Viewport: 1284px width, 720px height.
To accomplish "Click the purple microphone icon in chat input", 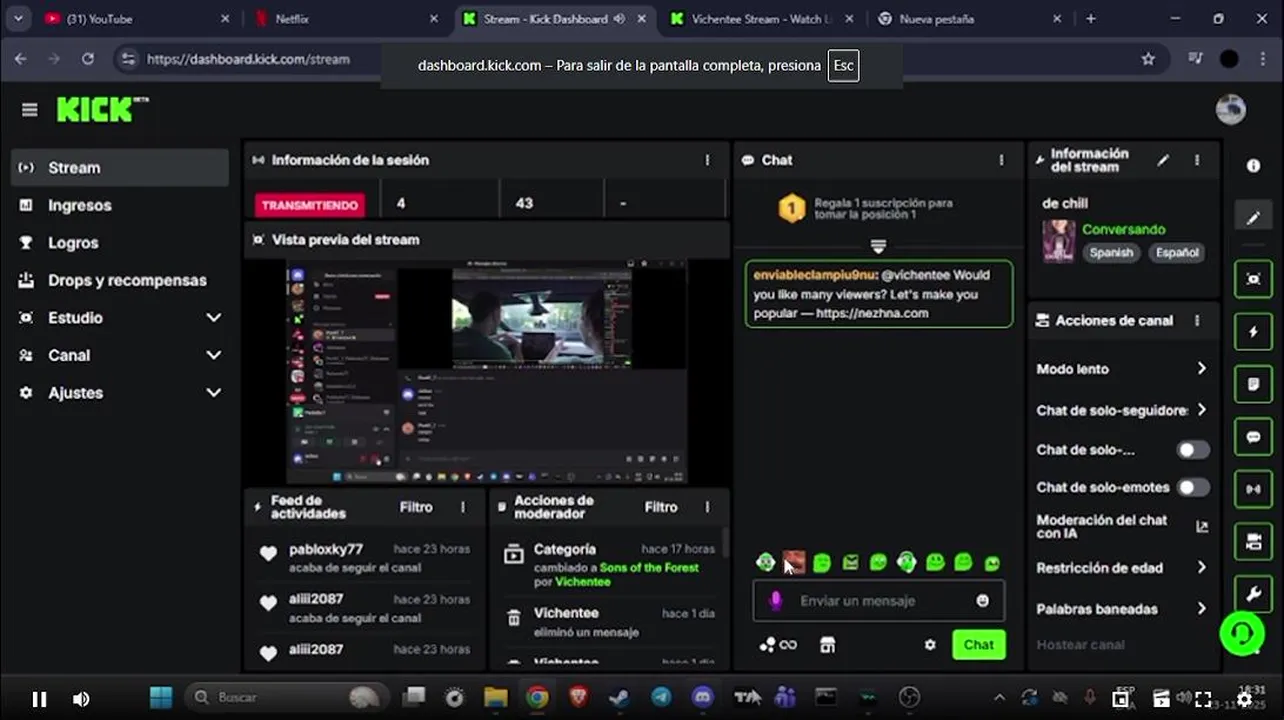I will tap(775, 601).
